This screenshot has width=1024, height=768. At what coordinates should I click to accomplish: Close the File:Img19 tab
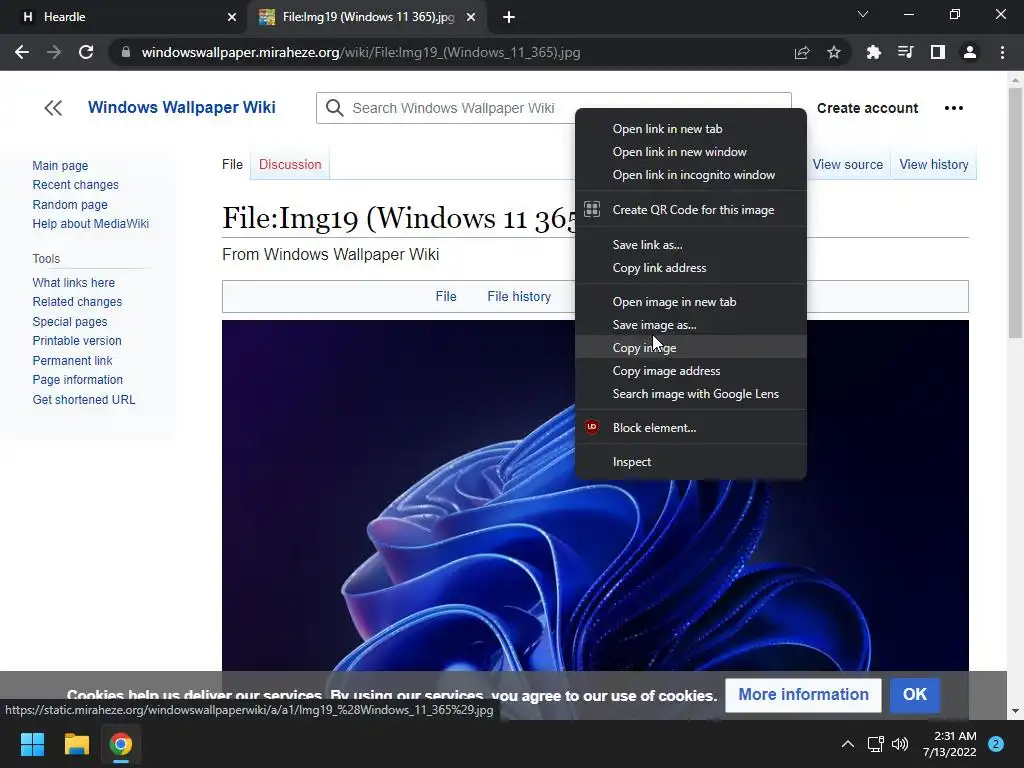pos(471,17)
